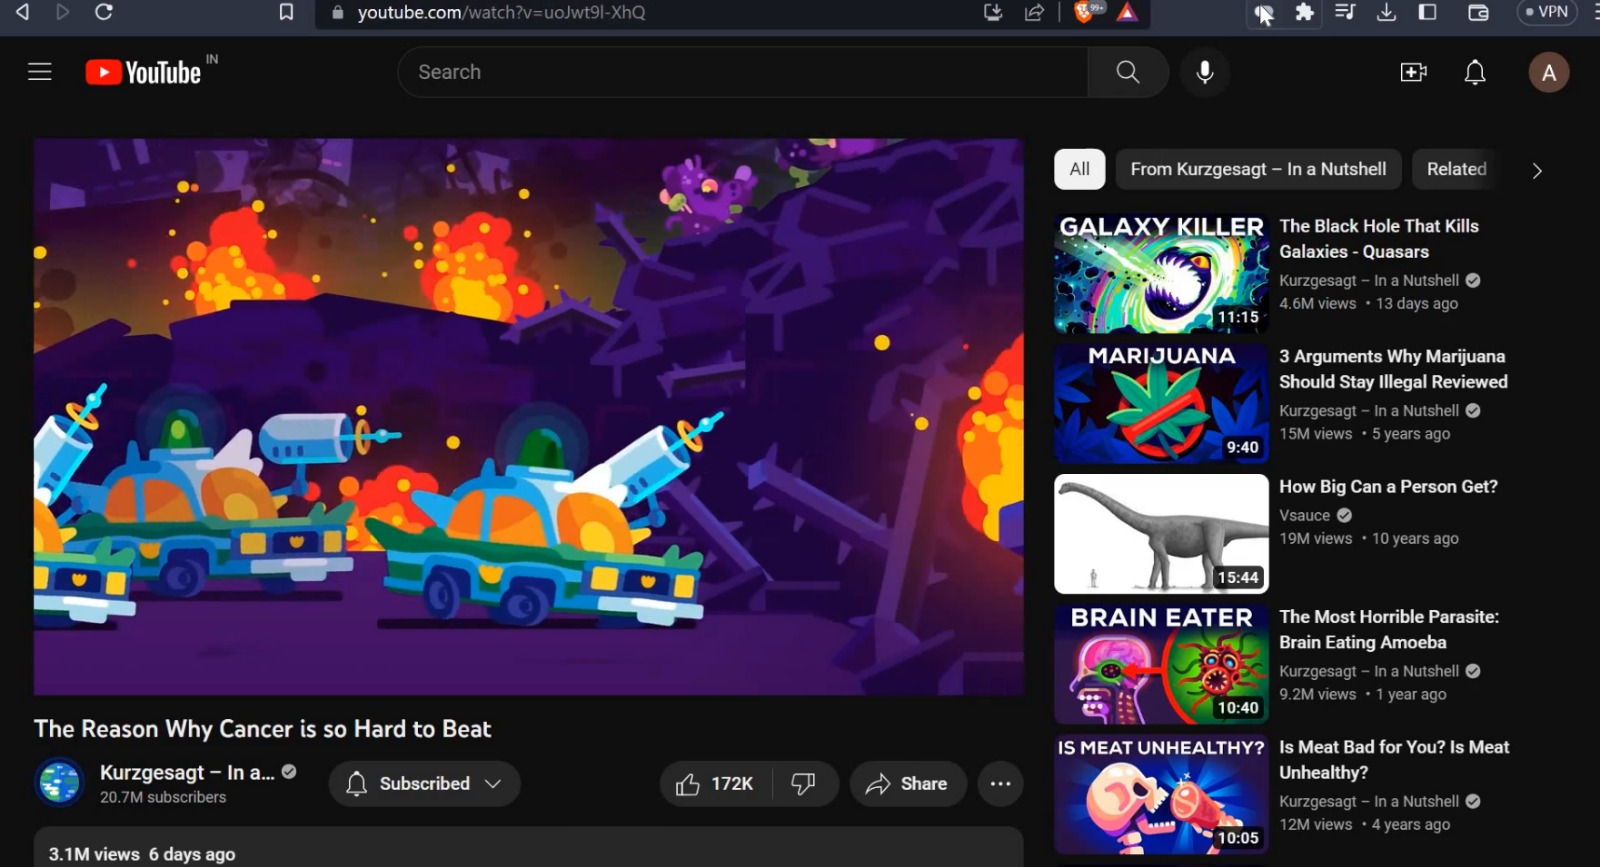The image size is (1600, 867).
Task: Open 'The Most Horrible Parasite' video title
Action: [1389, 630]
